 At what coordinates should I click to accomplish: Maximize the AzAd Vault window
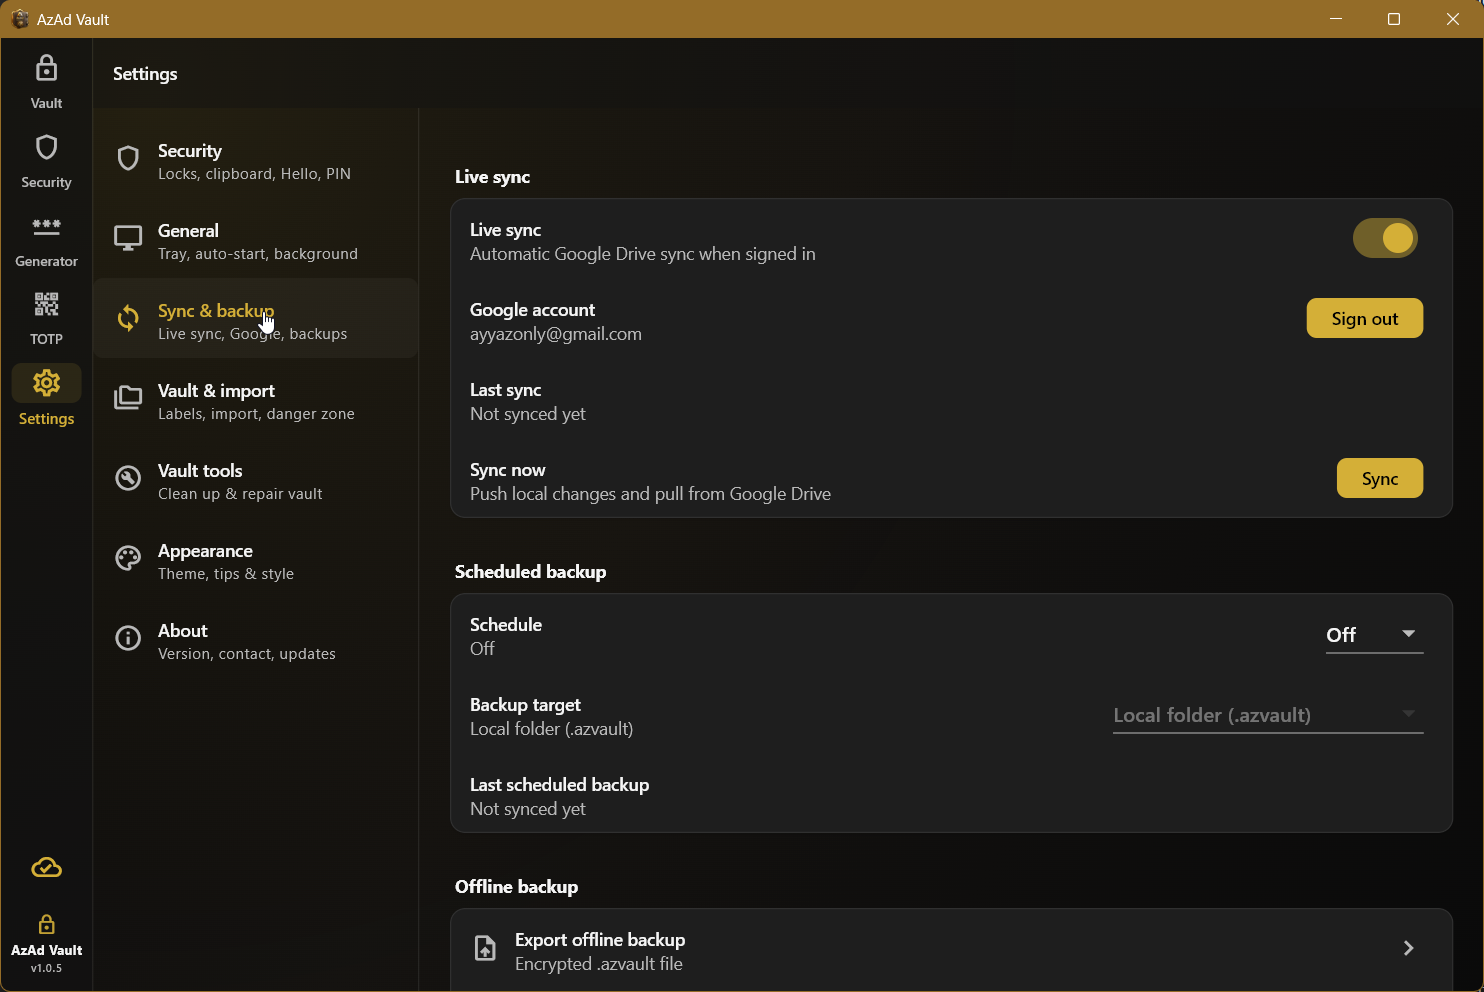pyautogui.click(x=1394, y=19)
